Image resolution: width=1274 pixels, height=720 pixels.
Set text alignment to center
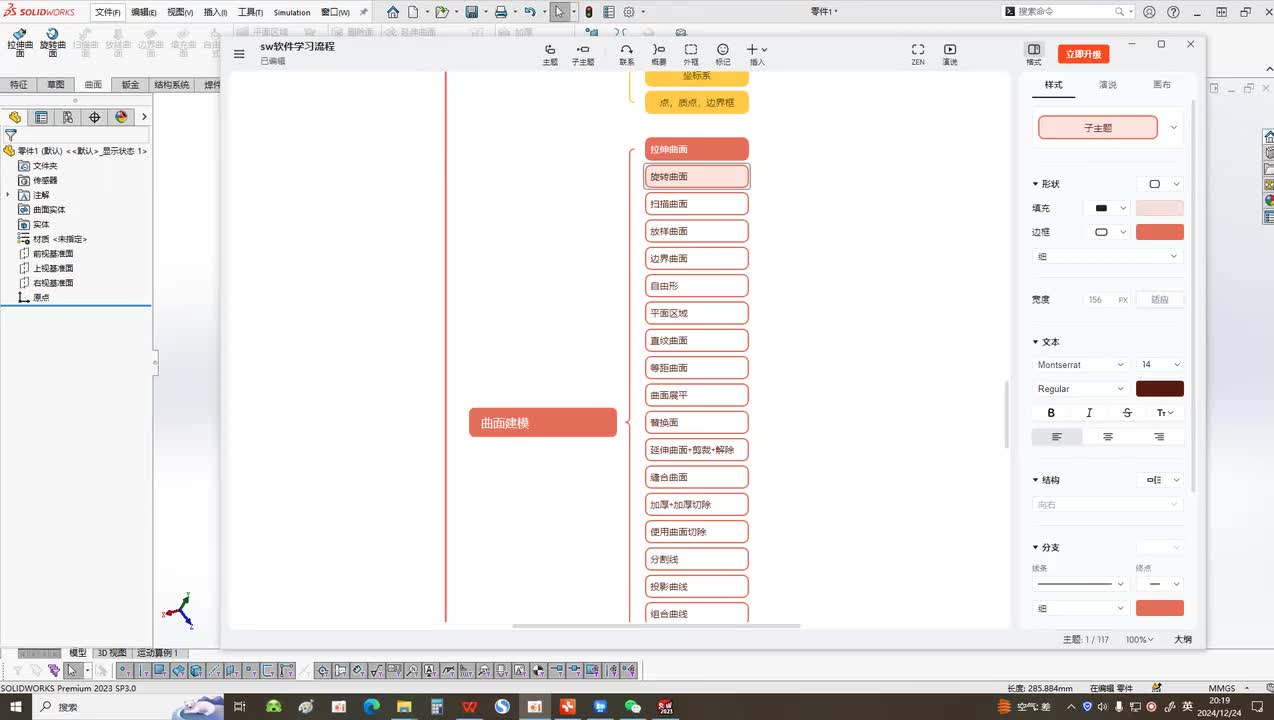[1108, 437]
